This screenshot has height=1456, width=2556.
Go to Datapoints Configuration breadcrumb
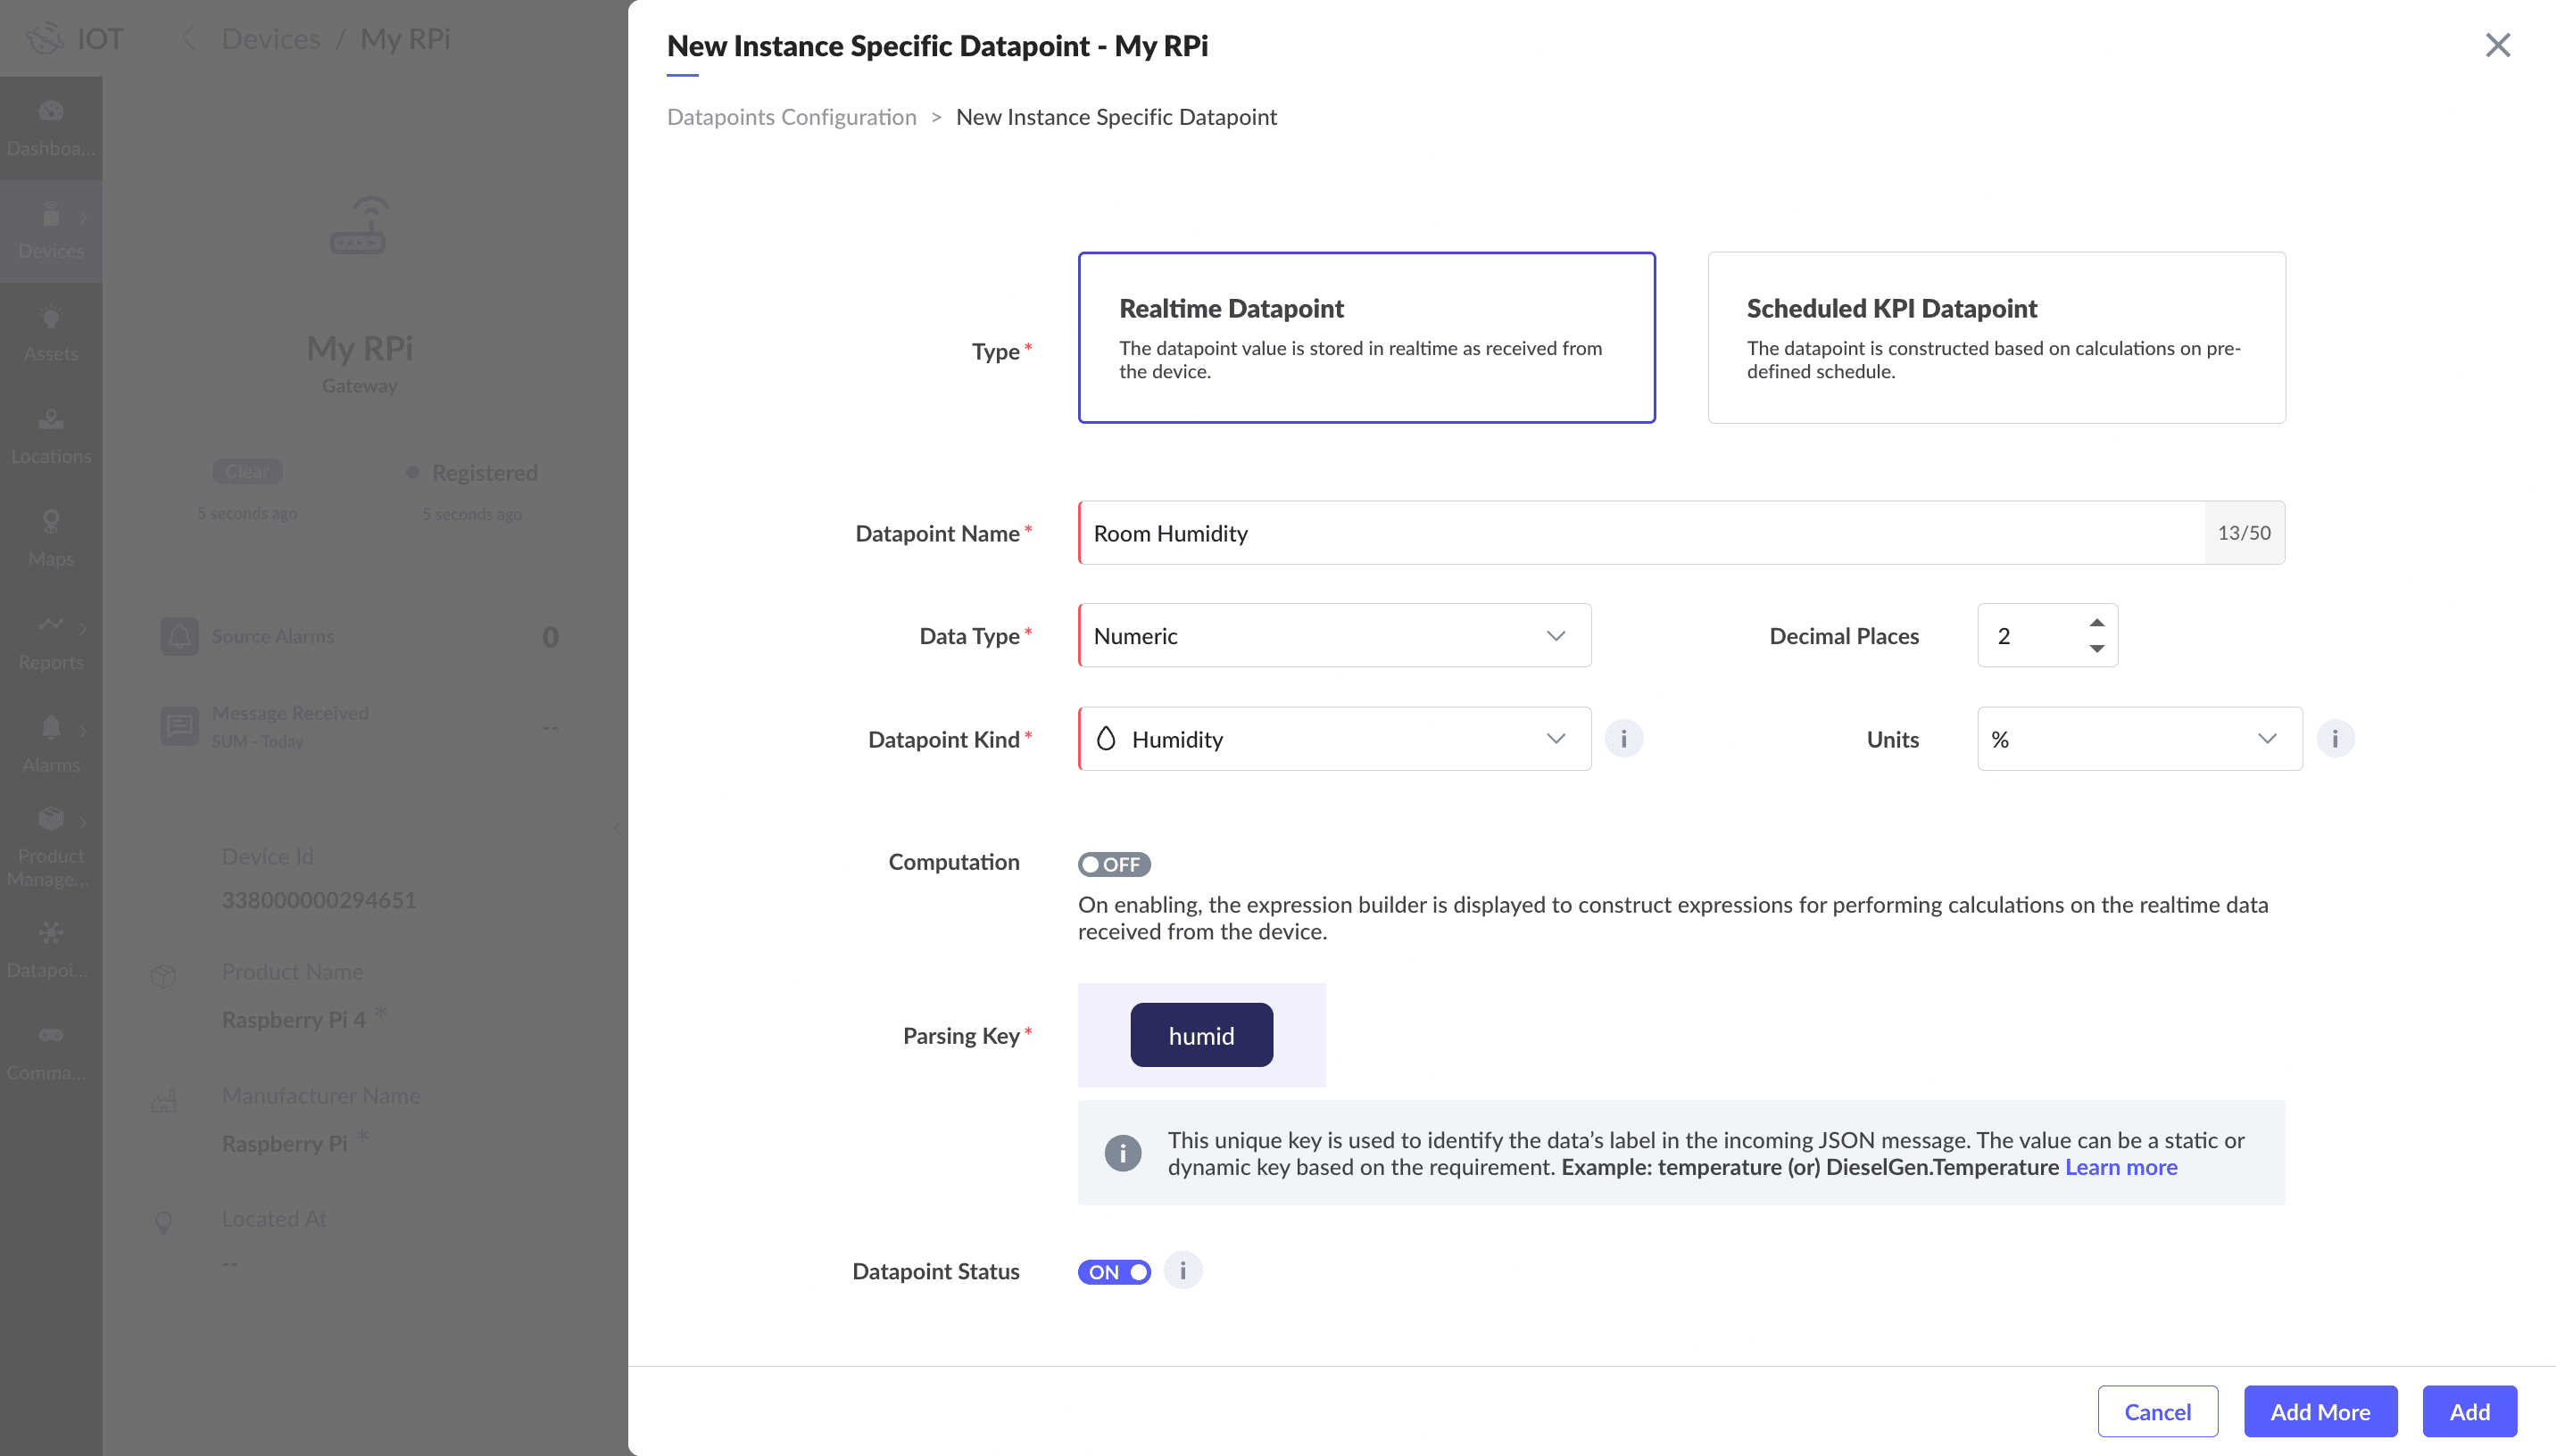791,117
